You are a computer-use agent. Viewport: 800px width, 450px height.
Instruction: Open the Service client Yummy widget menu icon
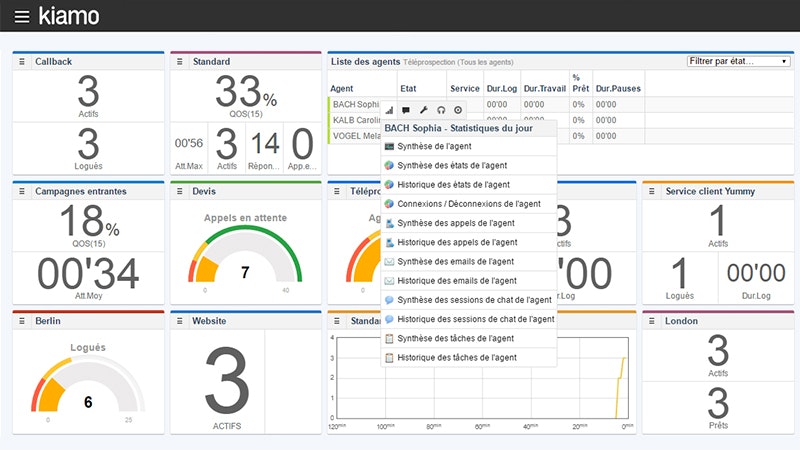click(652, 191)
